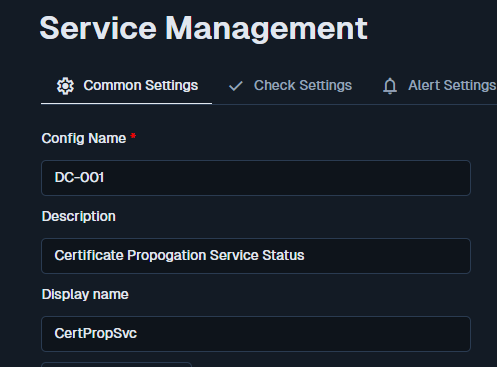Click the Config Name label
This screenshot has width=497, height=367.
click(x=84, y=138)
